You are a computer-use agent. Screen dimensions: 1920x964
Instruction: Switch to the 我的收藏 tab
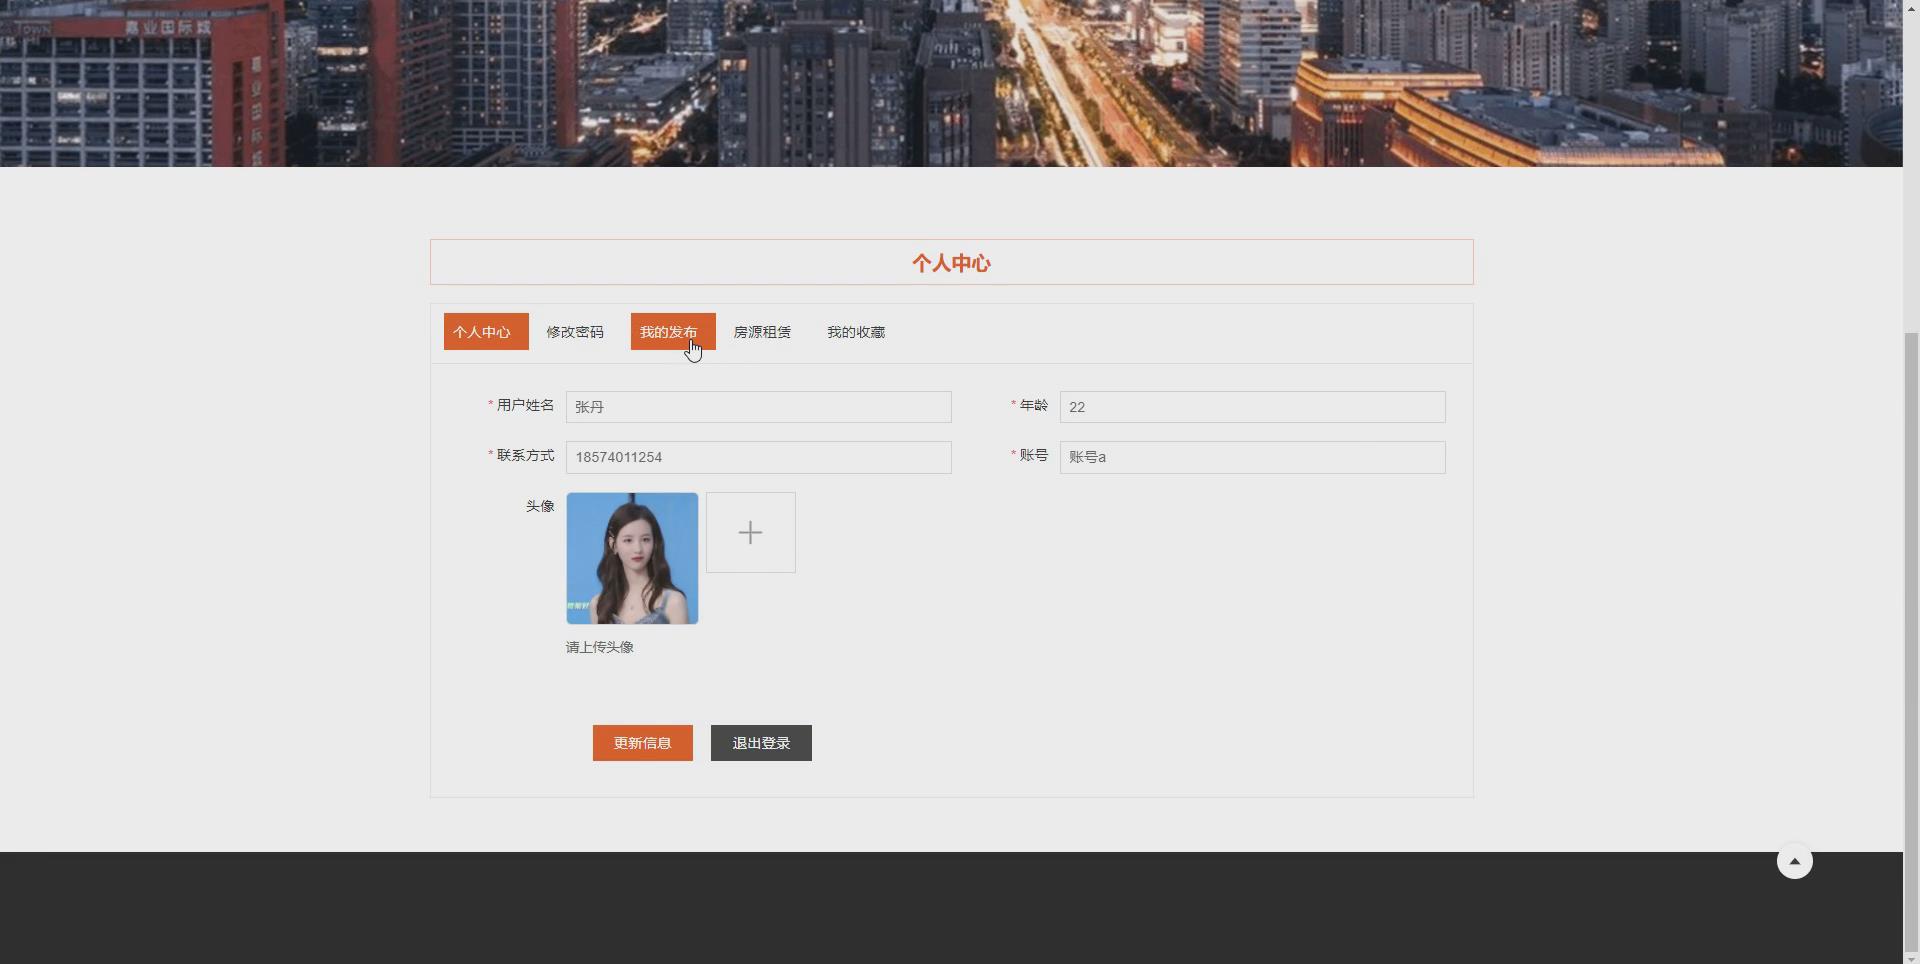coord(855,331)
